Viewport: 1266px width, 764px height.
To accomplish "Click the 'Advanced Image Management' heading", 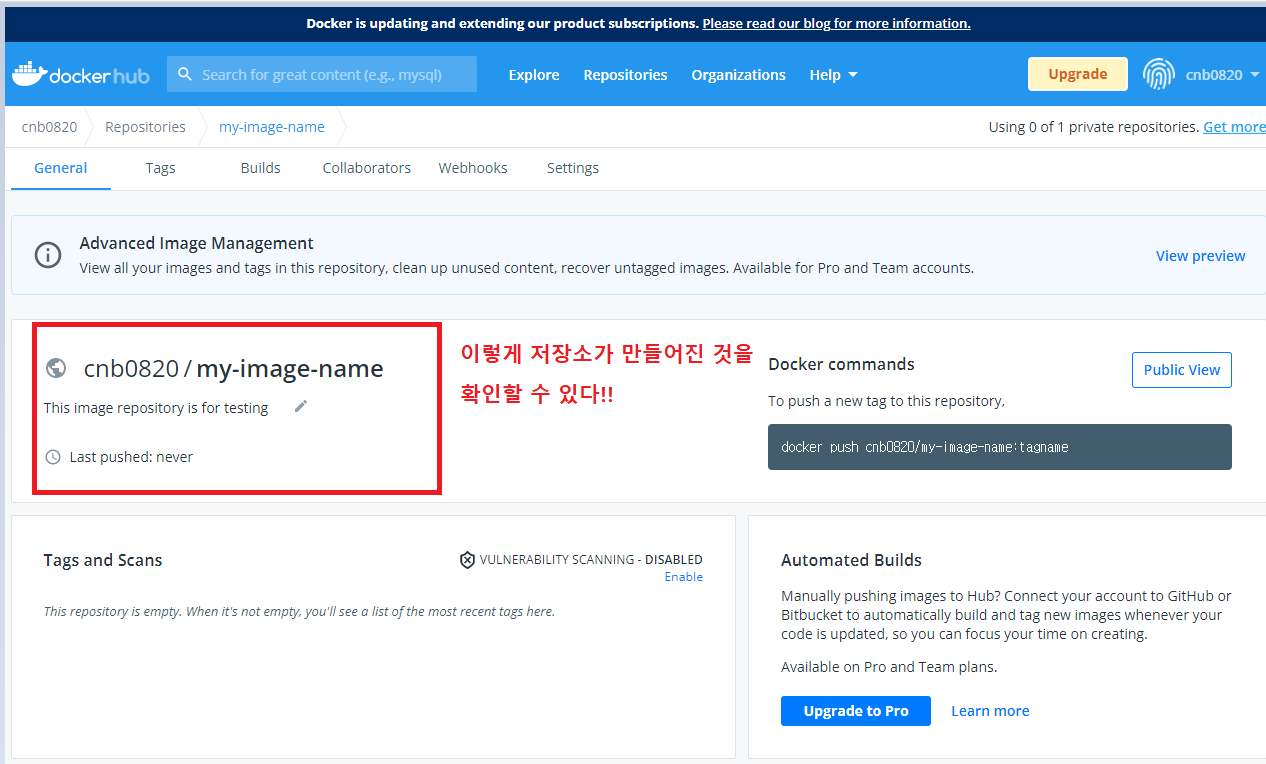I will [x=197, y=243].
